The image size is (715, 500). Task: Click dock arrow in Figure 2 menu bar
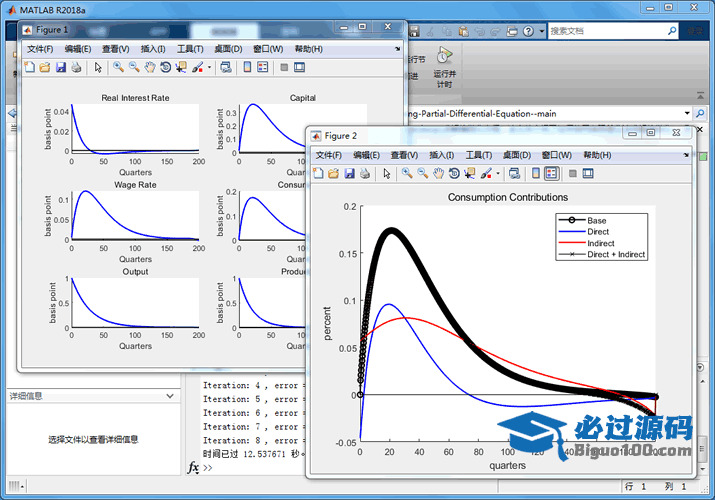pyautogui.click(x=686, y=155)
